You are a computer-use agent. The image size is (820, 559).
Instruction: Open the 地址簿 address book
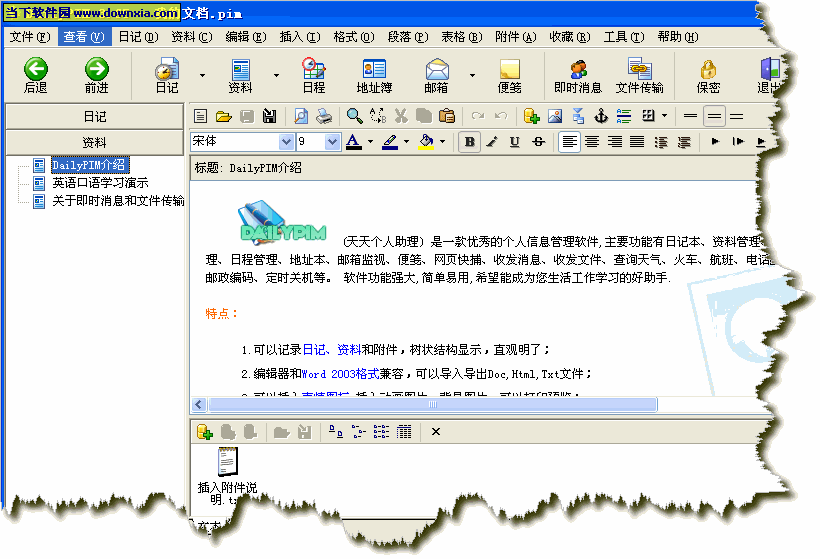pos(374,75)
